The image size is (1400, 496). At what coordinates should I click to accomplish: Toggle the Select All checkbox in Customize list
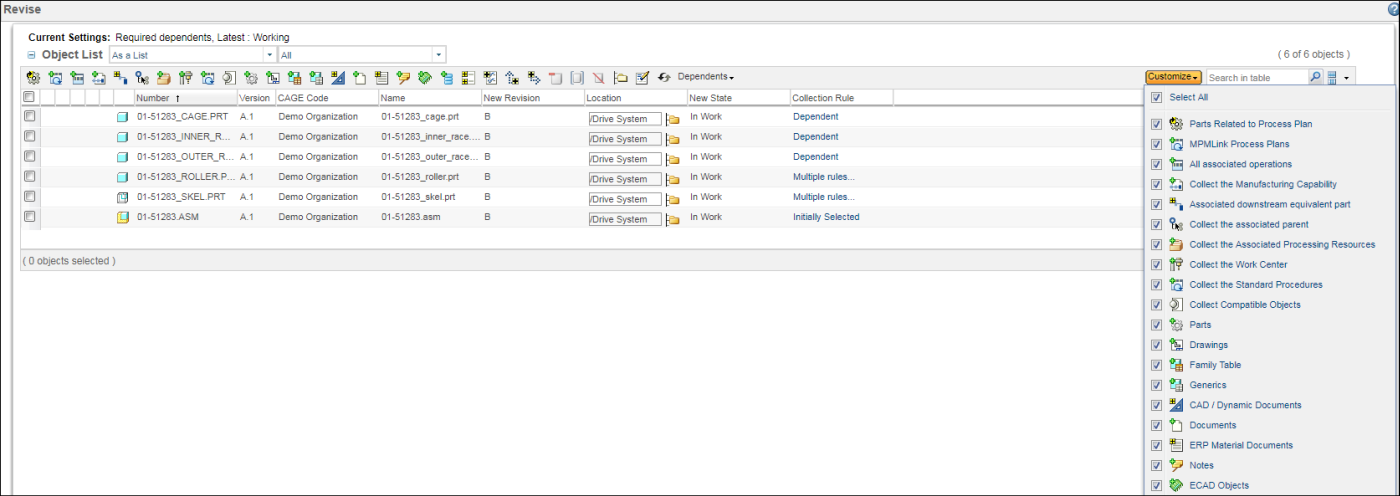(1157, 97)
